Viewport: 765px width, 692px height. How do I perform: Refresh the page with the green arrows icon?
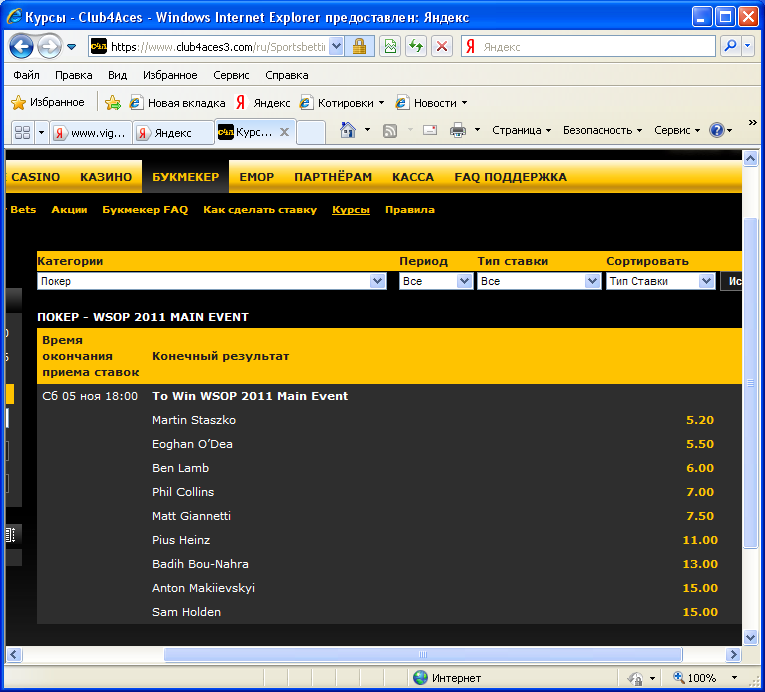(x=416, y=47)
